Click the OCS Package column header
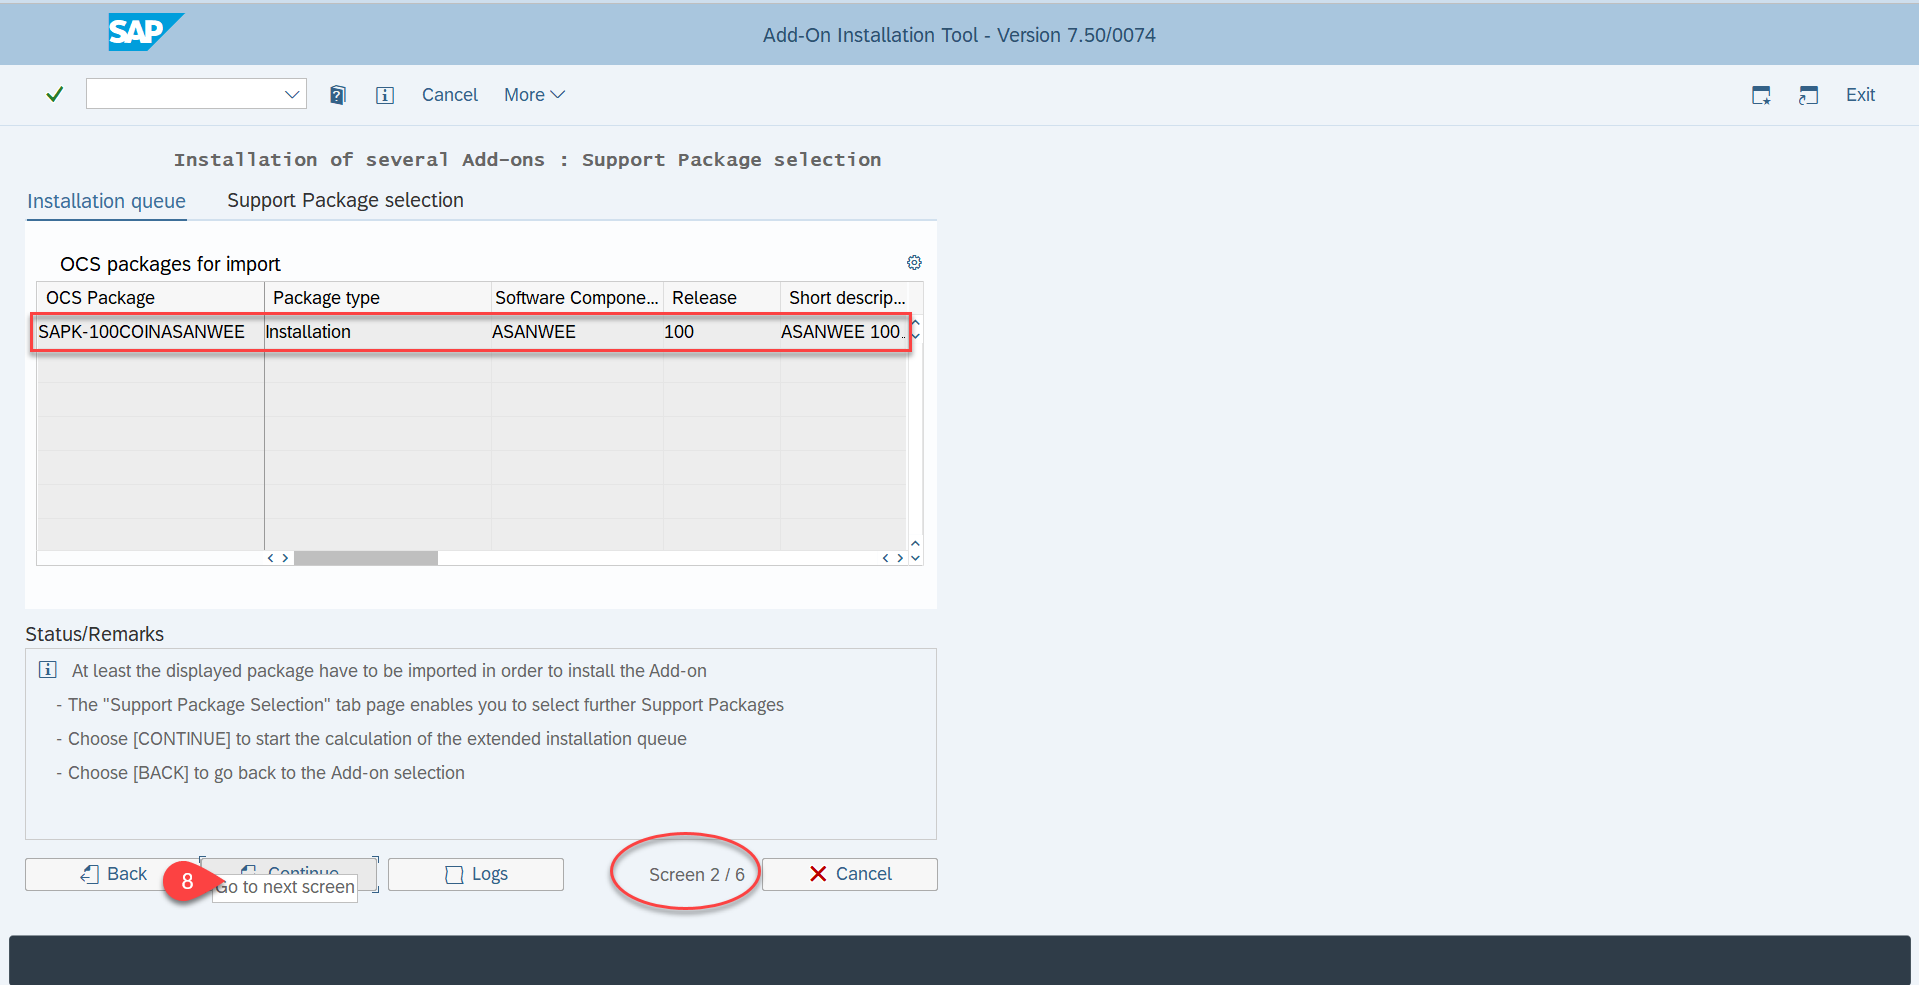This screenshot has width=1919, height=985. point(151,298)
